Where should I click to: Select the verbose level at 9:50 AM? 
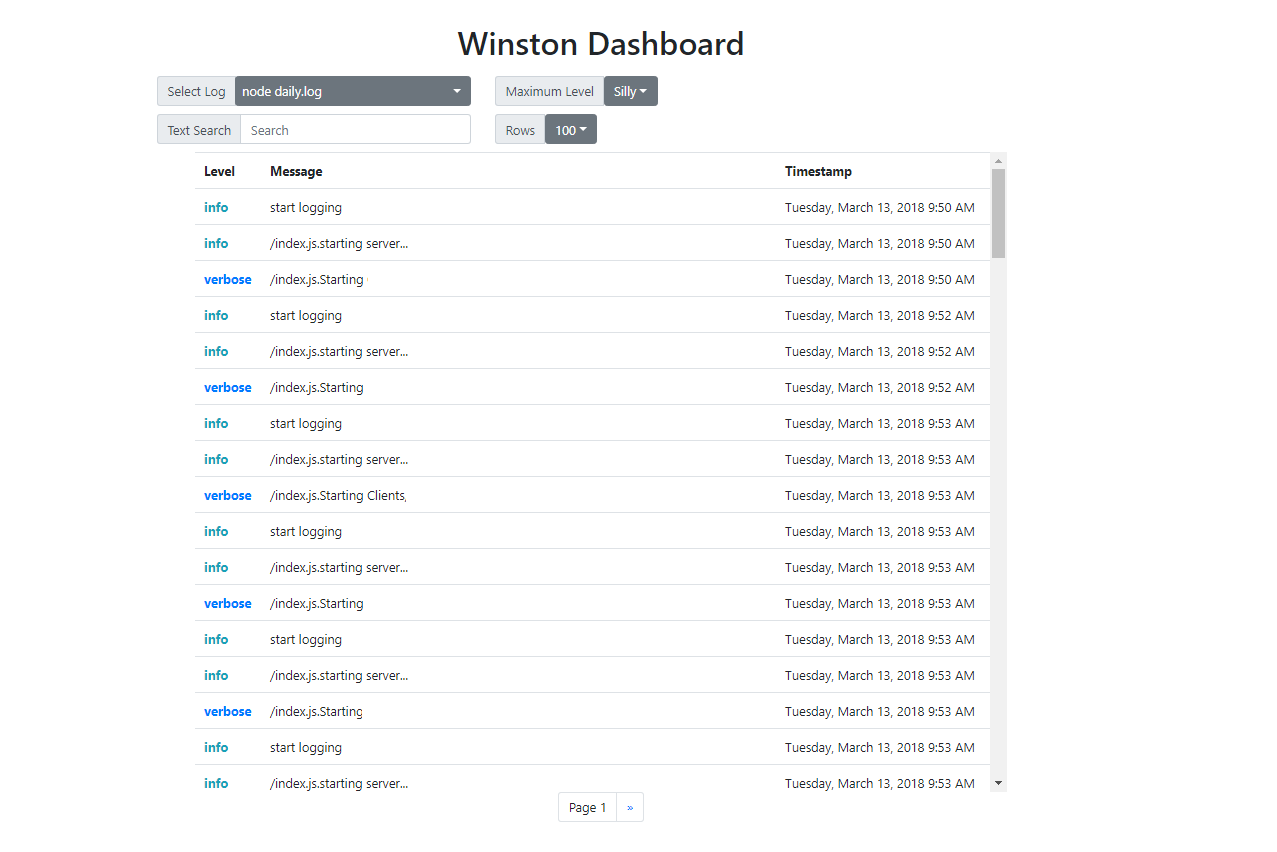pyautogui.click(x=228, y=279)
